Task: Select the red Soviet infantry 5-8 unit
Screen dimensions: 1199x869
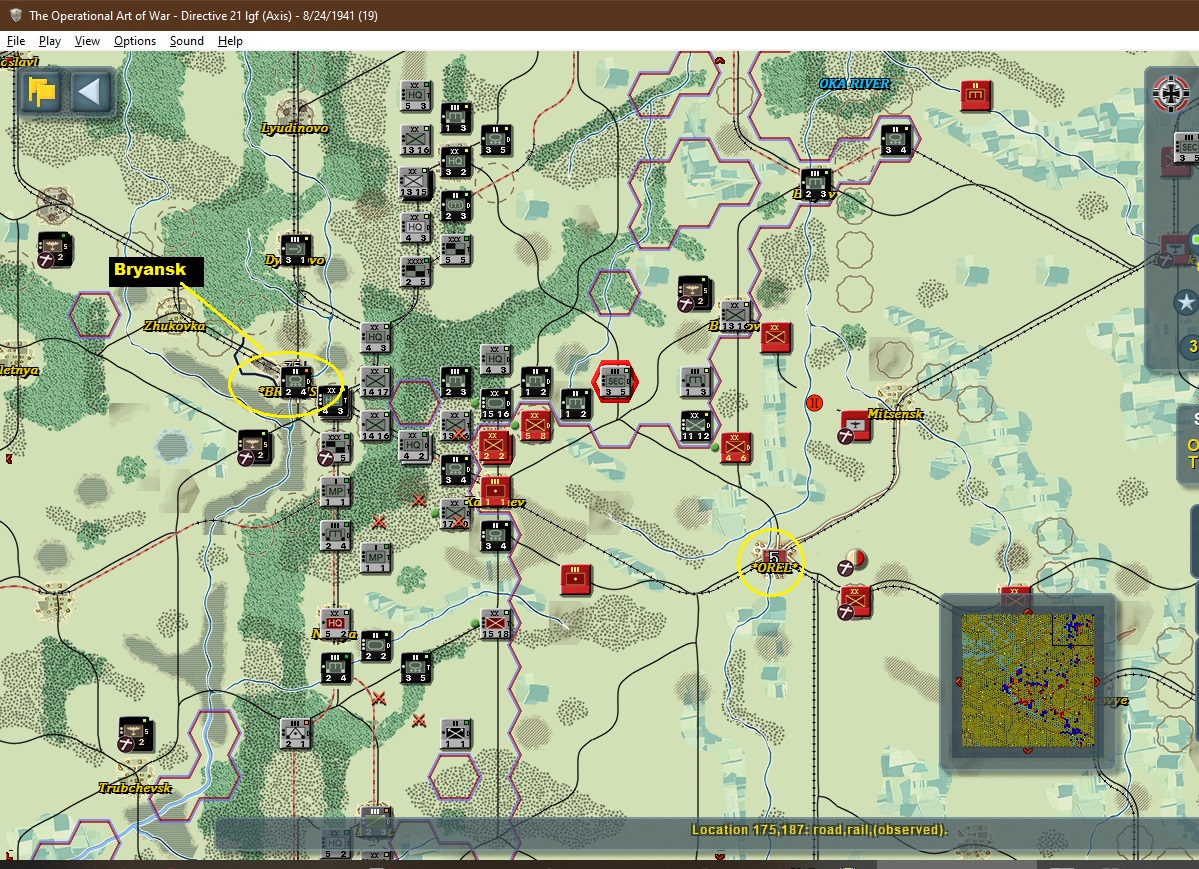Action: point(536,426)
